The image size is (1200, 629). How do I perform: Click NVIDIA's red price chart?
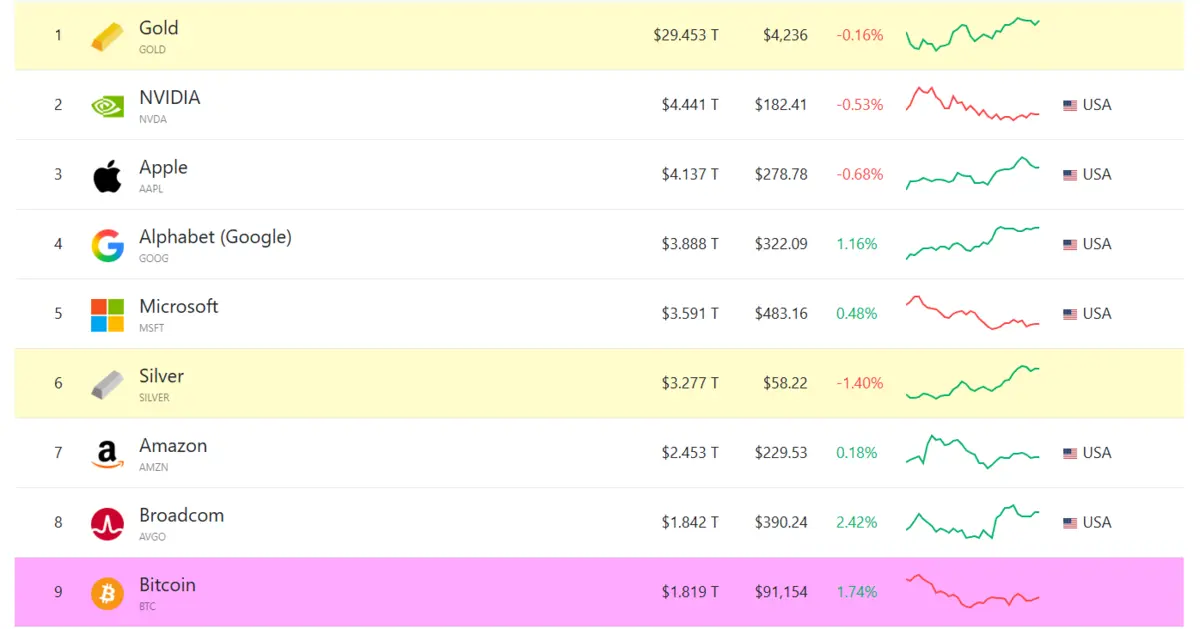tap(970, 104)
